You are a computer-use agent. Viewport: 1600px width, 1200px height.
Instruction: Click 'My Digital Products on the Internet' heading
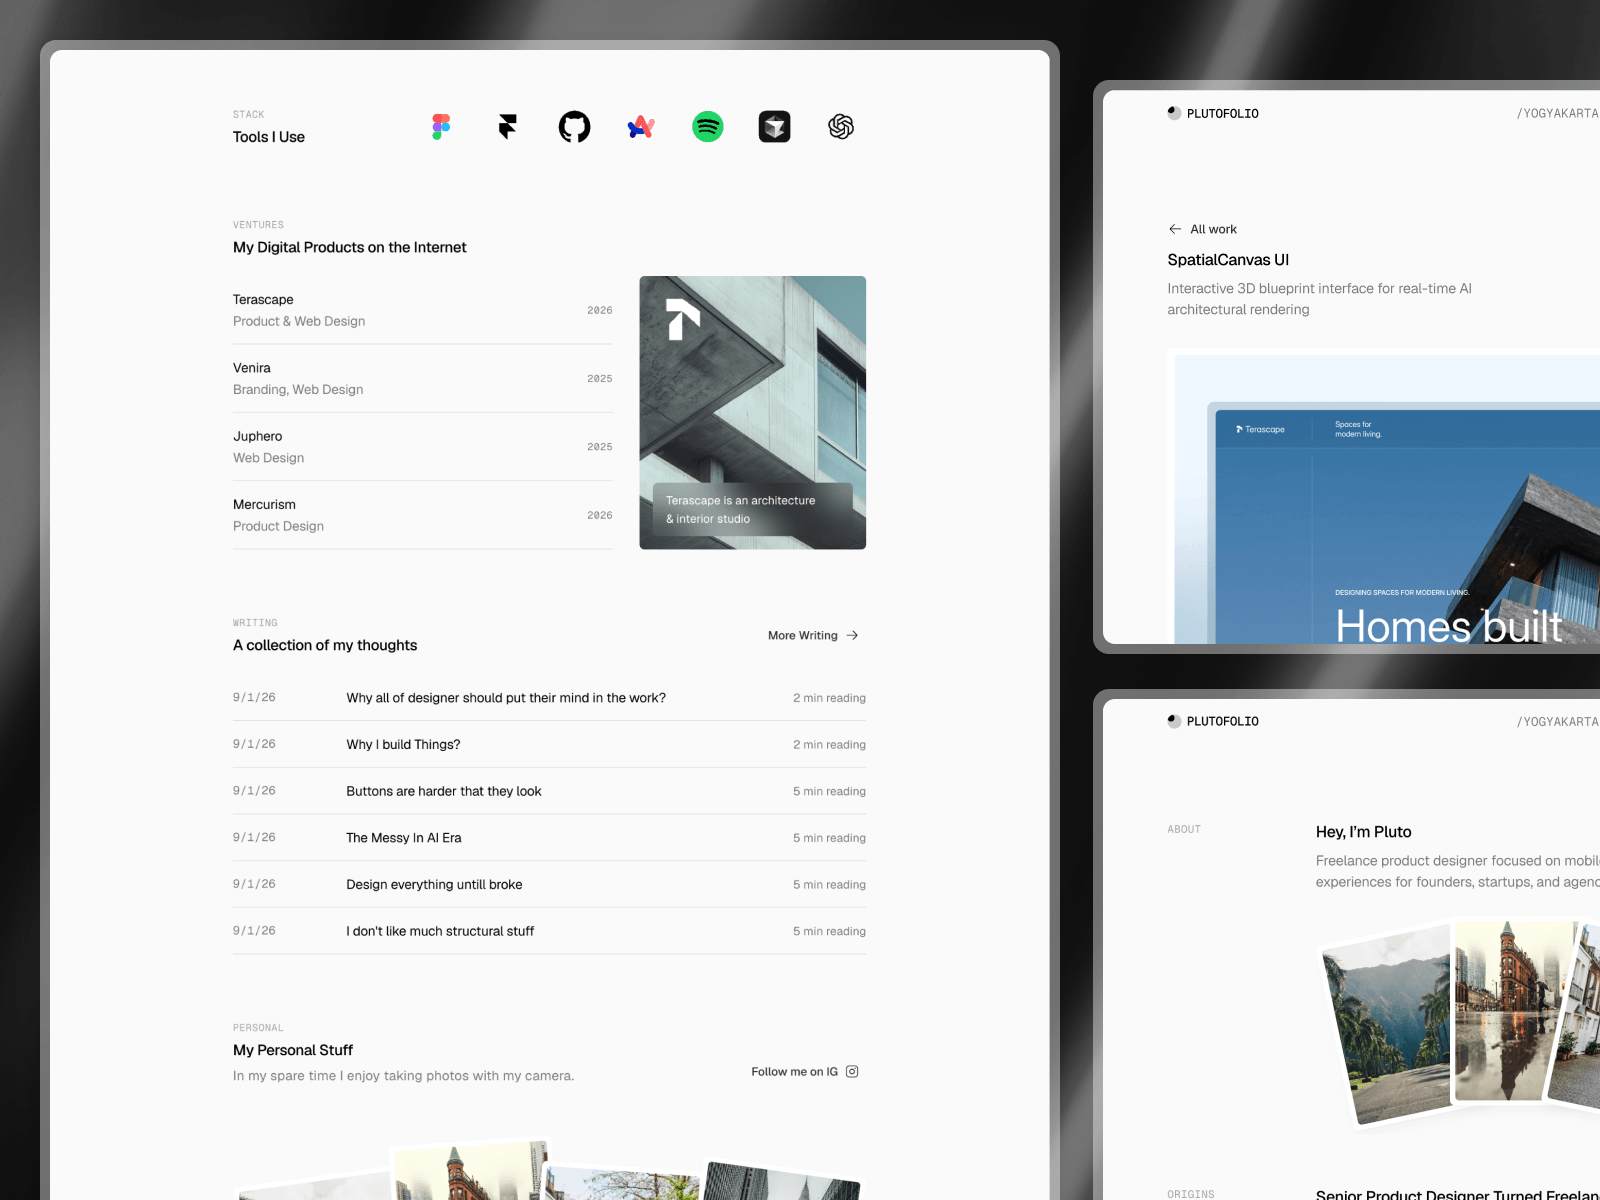click(350, 247)
